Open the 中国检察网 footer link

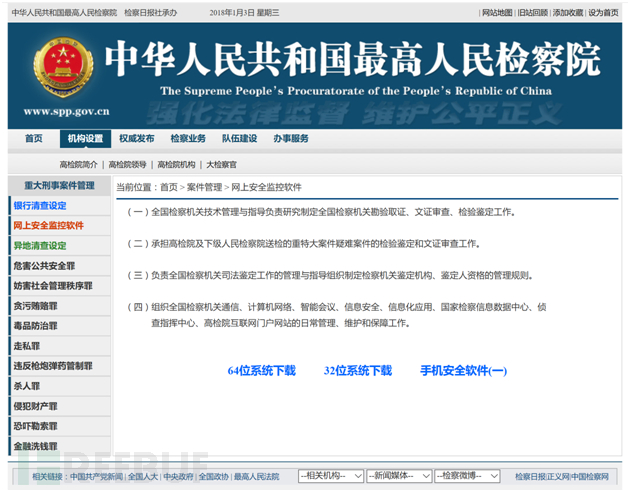(590, 477)
